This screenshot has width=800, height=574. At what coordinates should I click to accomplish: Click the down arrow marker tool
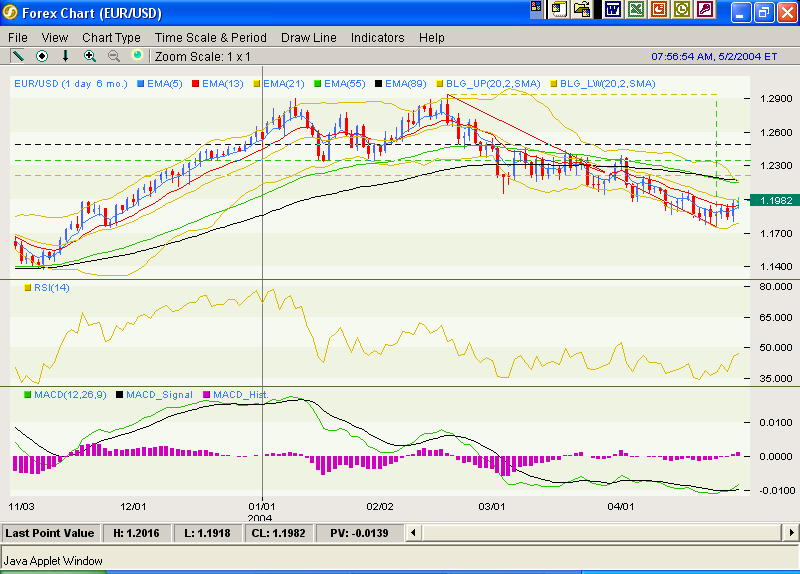point(66,56)
